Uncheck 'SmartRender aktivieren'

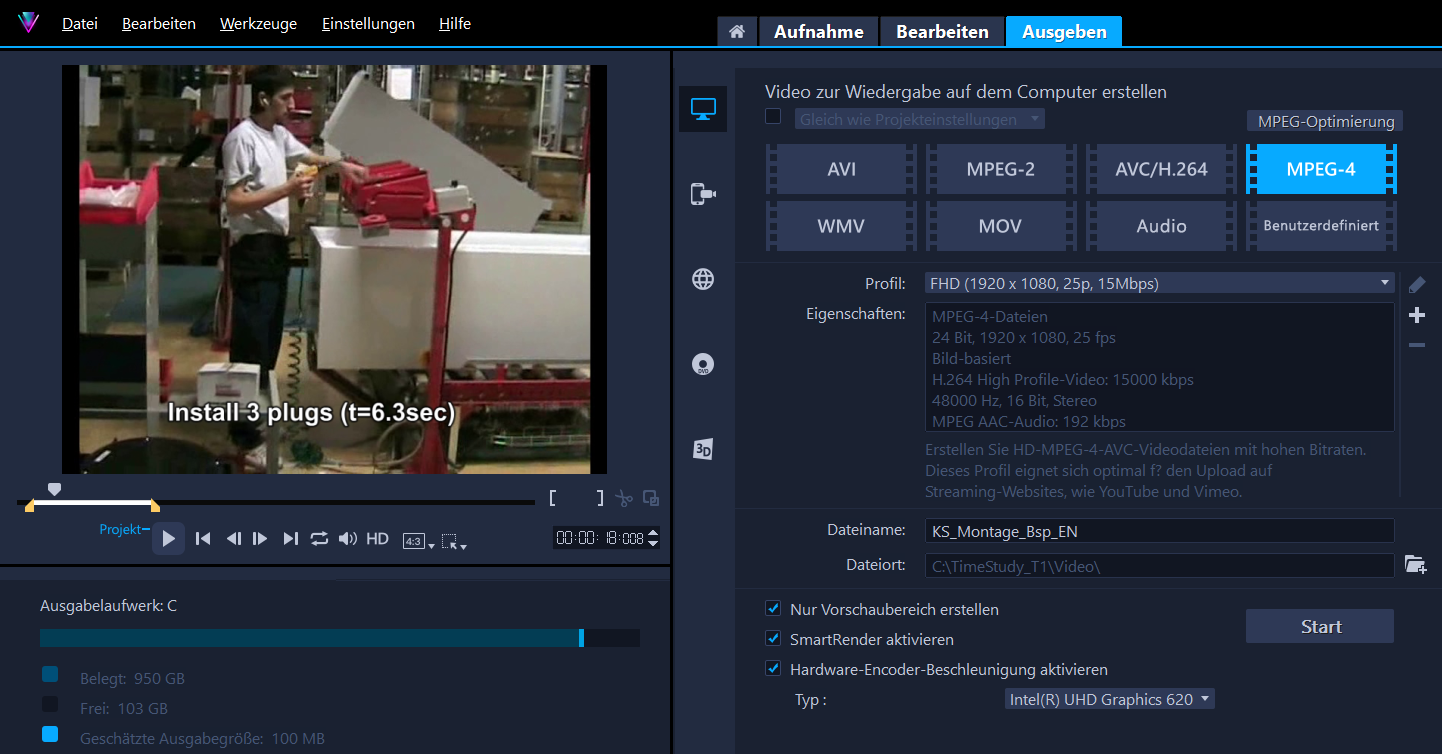(773, 638)
